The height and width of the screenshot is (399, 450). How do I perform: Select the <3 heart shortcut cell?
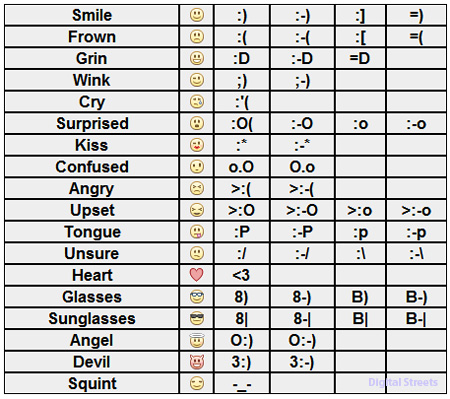pos(241,275)
